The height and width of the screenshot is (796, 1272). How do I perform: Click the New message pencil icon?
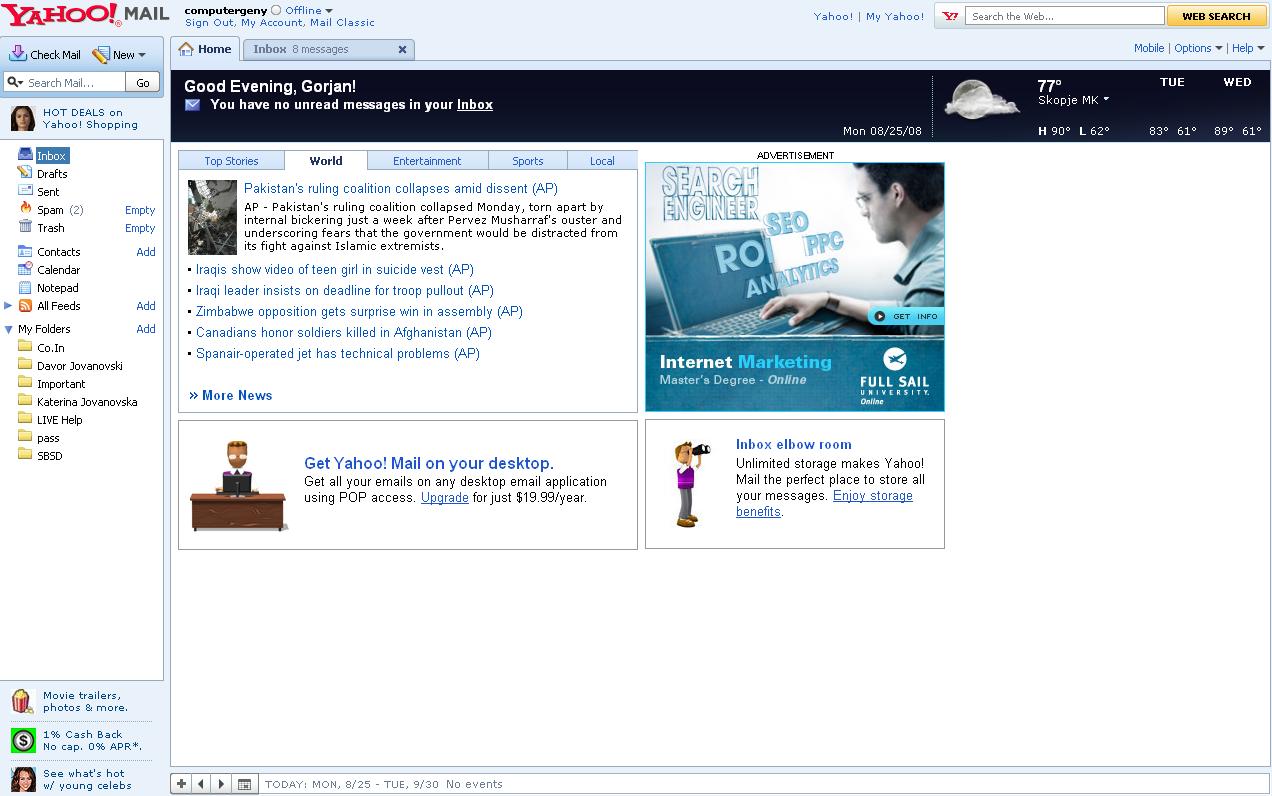100,55
